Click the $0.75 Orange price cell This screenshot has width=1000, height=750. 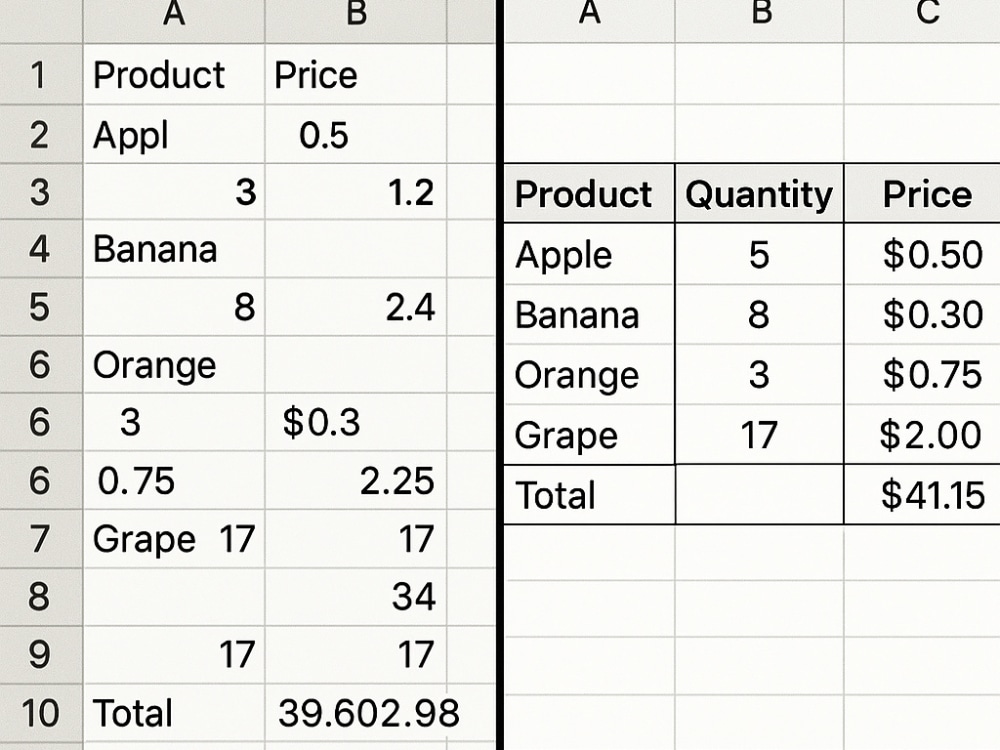[922, 374]
